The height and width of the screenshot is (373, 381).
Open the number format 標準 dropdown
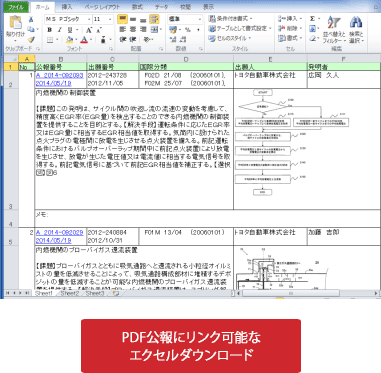(x=199, y=19)
